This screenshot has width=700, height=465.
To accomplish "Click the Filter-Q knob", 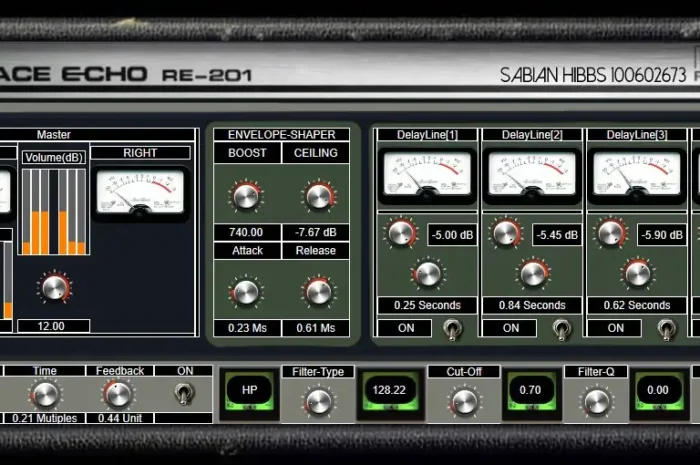I will pos(596,401).
